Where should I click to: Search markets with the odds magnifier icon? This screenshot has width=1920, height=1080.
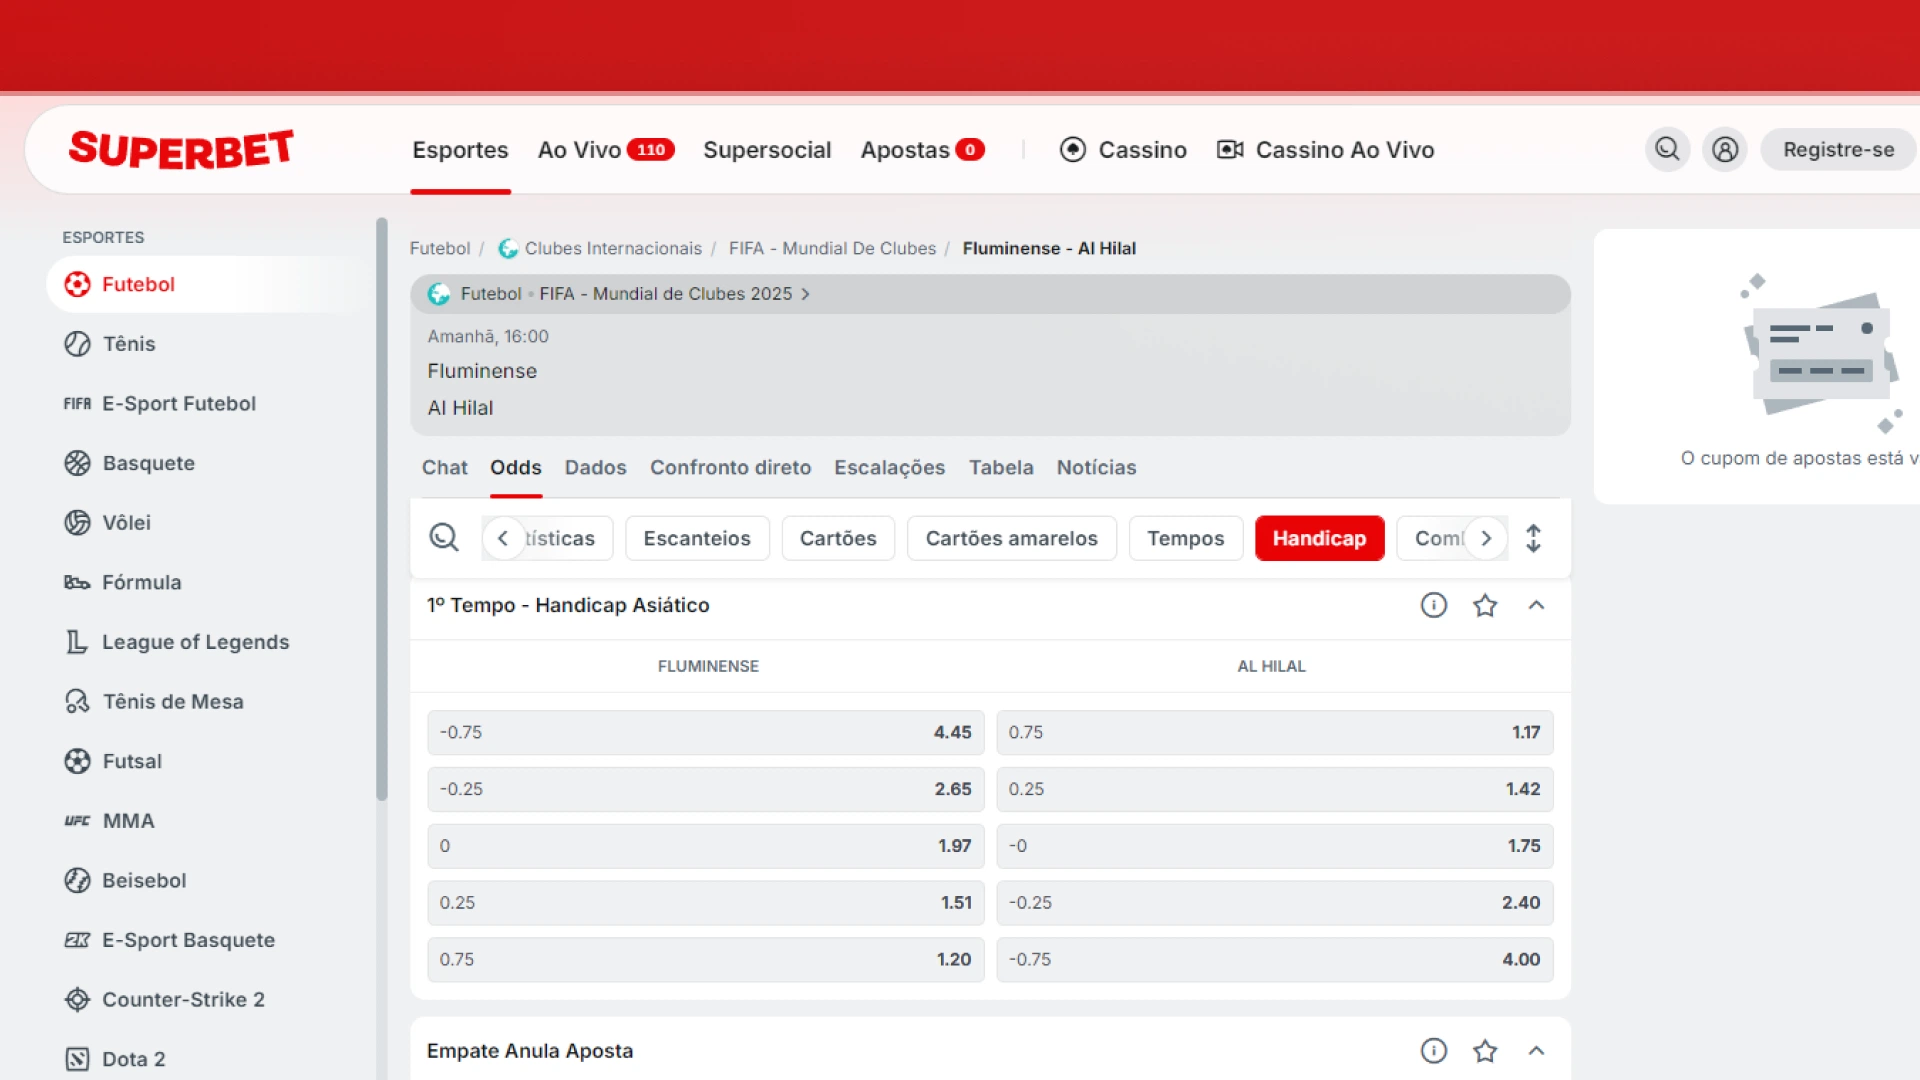pos(444,538)
